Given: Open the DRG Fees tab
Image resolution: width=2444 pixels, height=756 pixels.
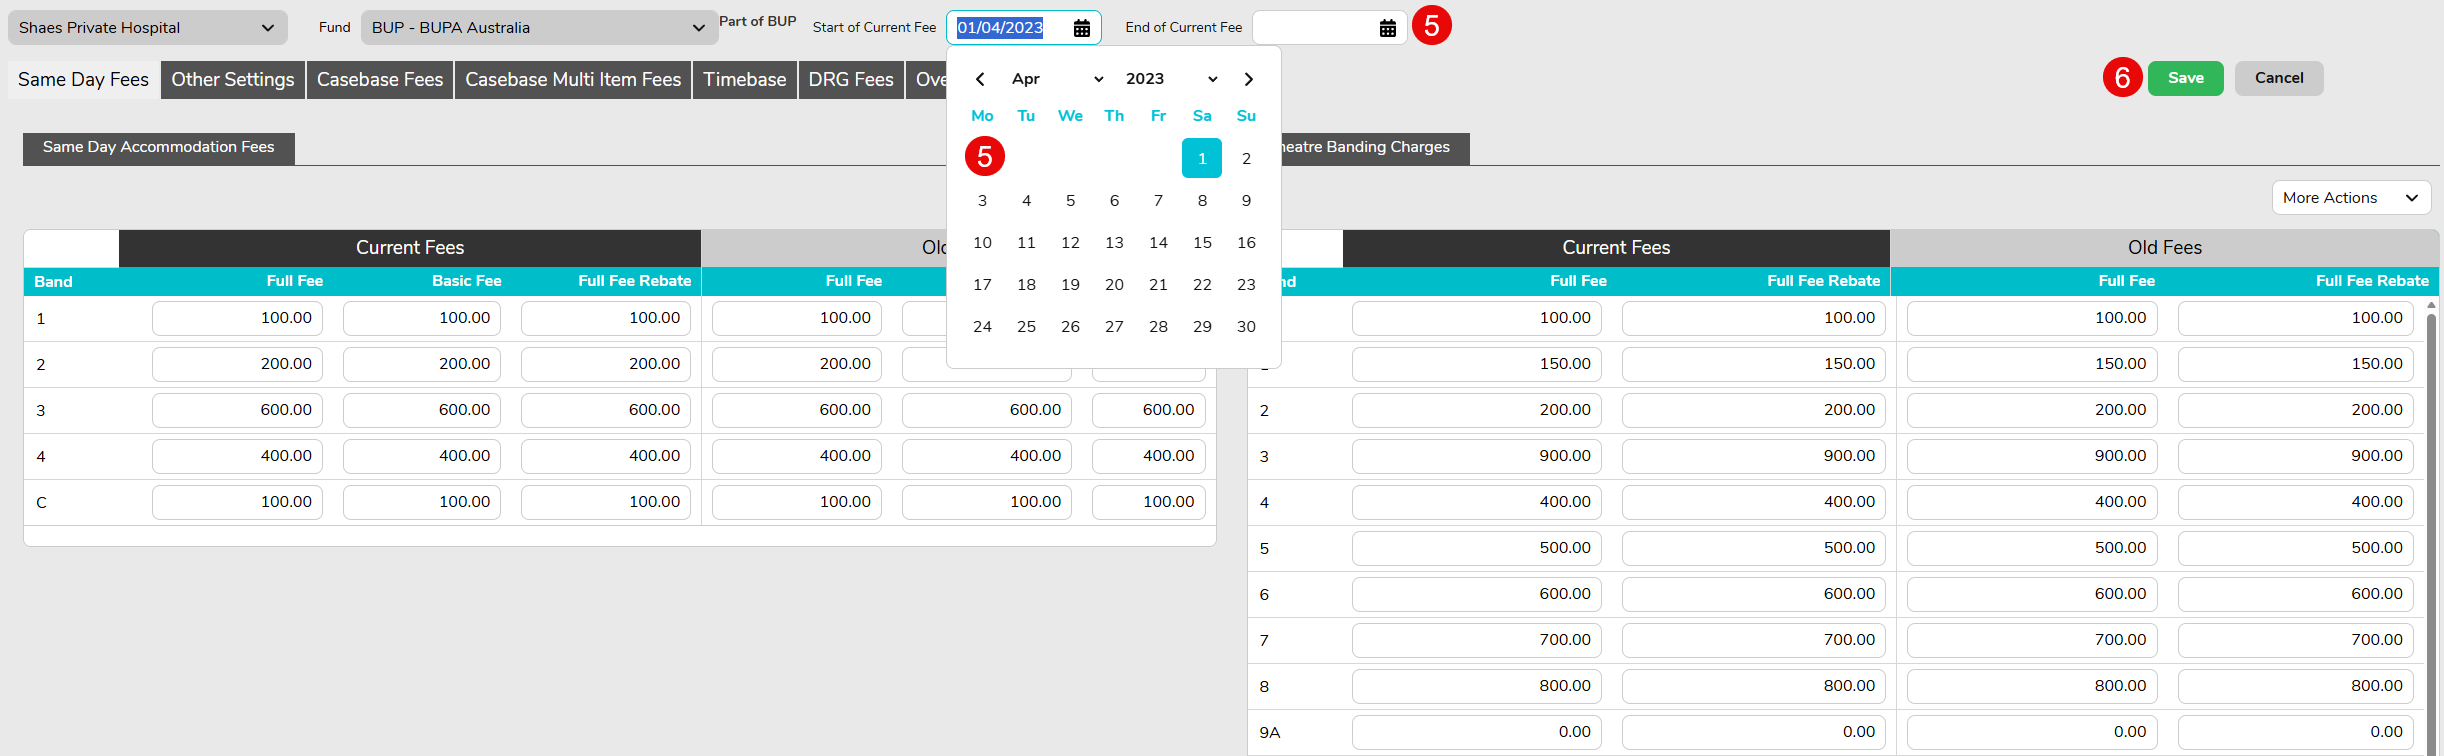Looking at the screenshot, I should click(x=850, y=80).
